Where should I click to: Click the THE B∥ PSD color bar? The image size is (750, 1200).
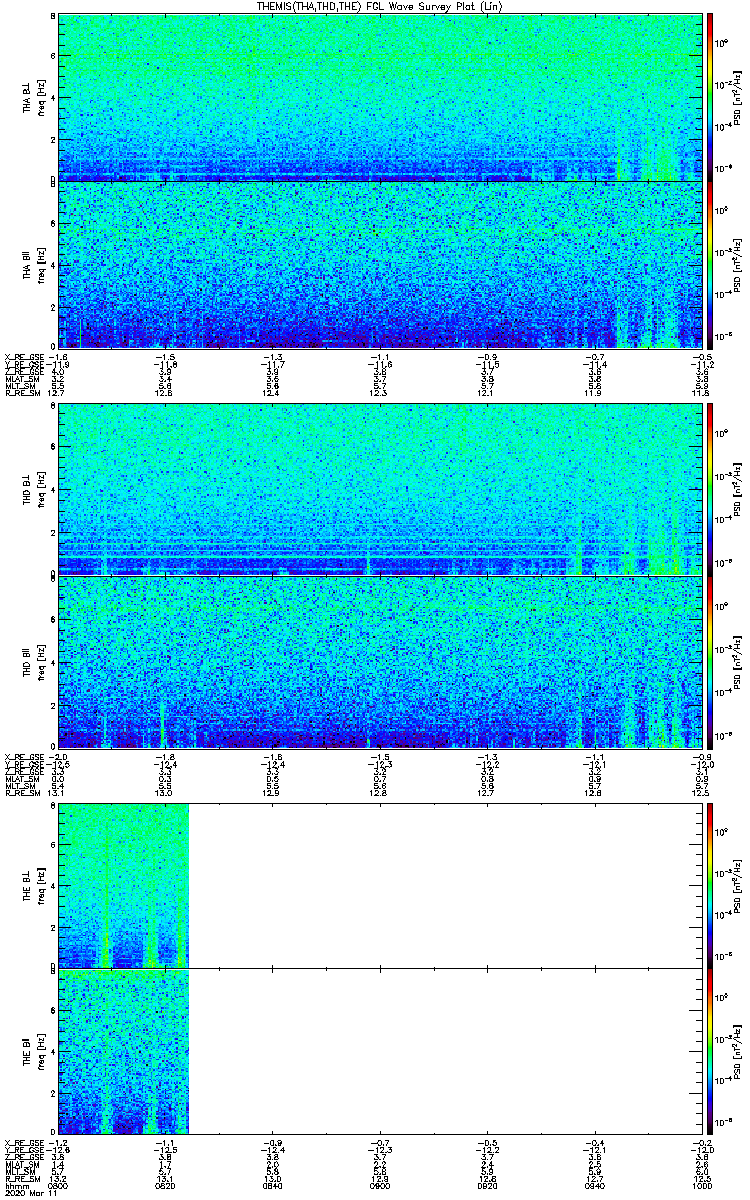click(710, 1052)
